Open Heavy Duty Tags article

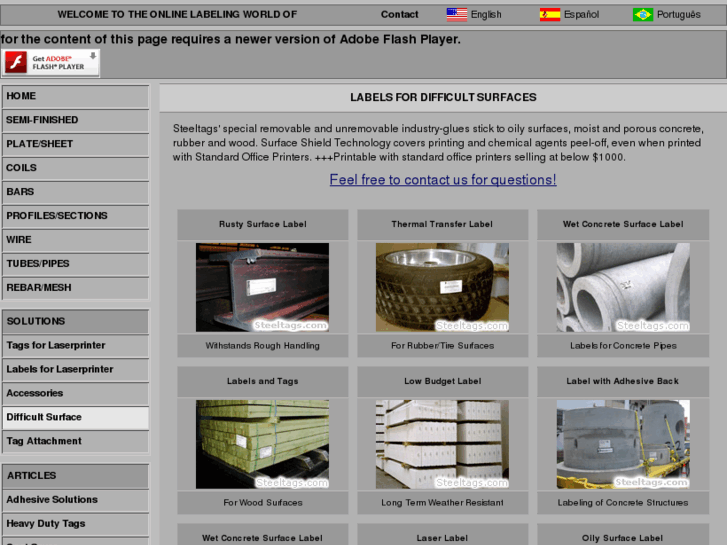[76, 524]
